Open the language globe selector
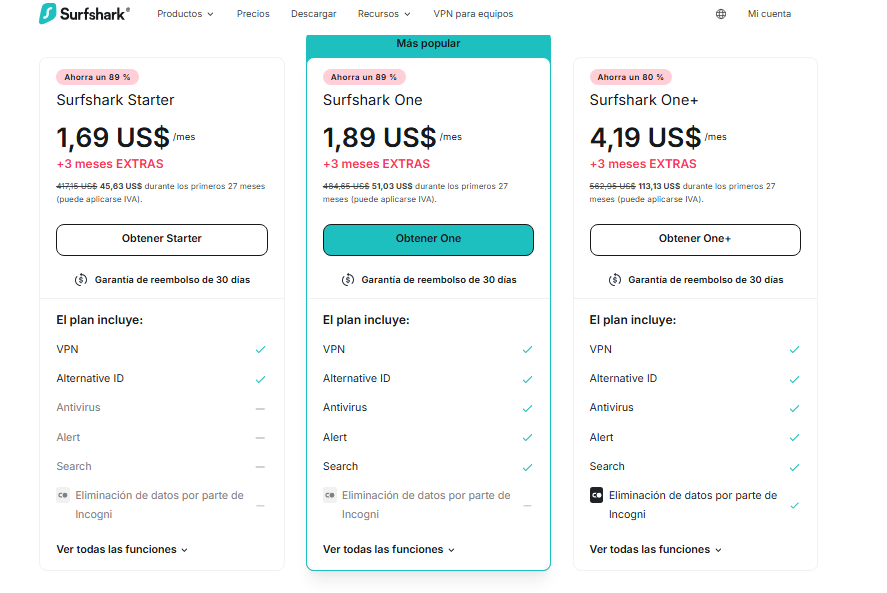The width and height of the screenshot is (887, 593). (x=721, y=14)
